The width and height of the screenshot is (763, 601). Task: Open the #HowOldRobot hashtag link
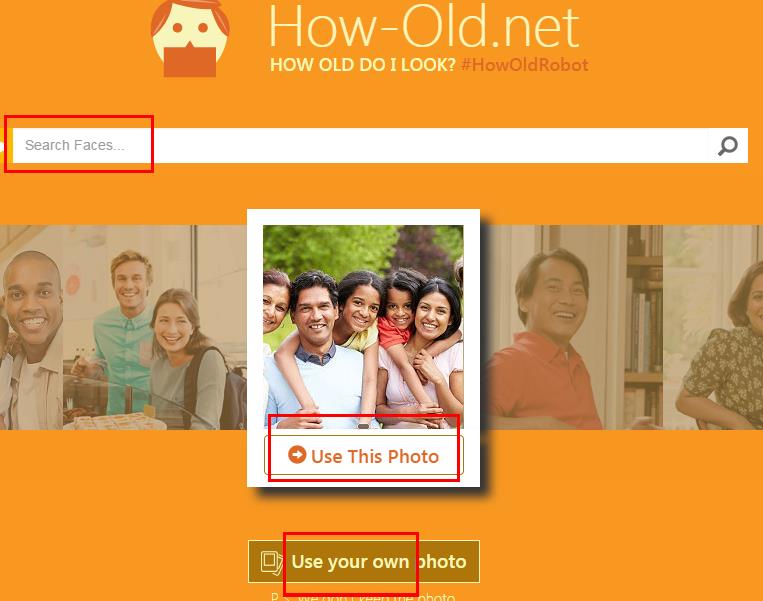[525, 65]
